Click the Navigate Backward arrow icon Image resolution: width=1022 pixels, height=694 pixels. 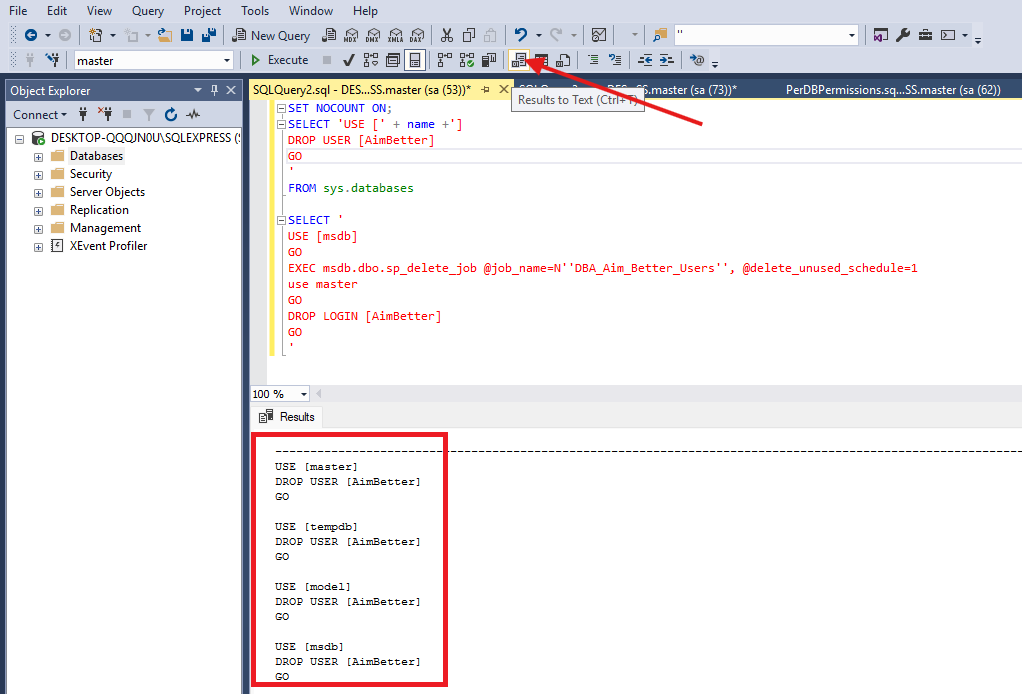click(x=31, y=35)
